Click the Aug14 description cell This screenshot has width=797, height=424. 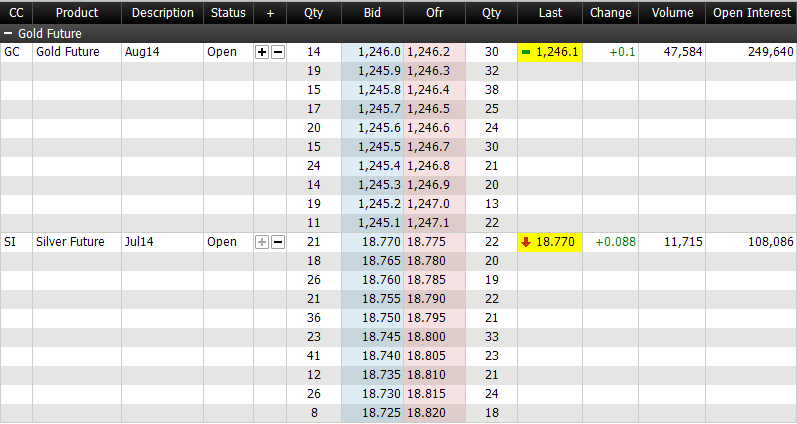click(x=142, y=52)
